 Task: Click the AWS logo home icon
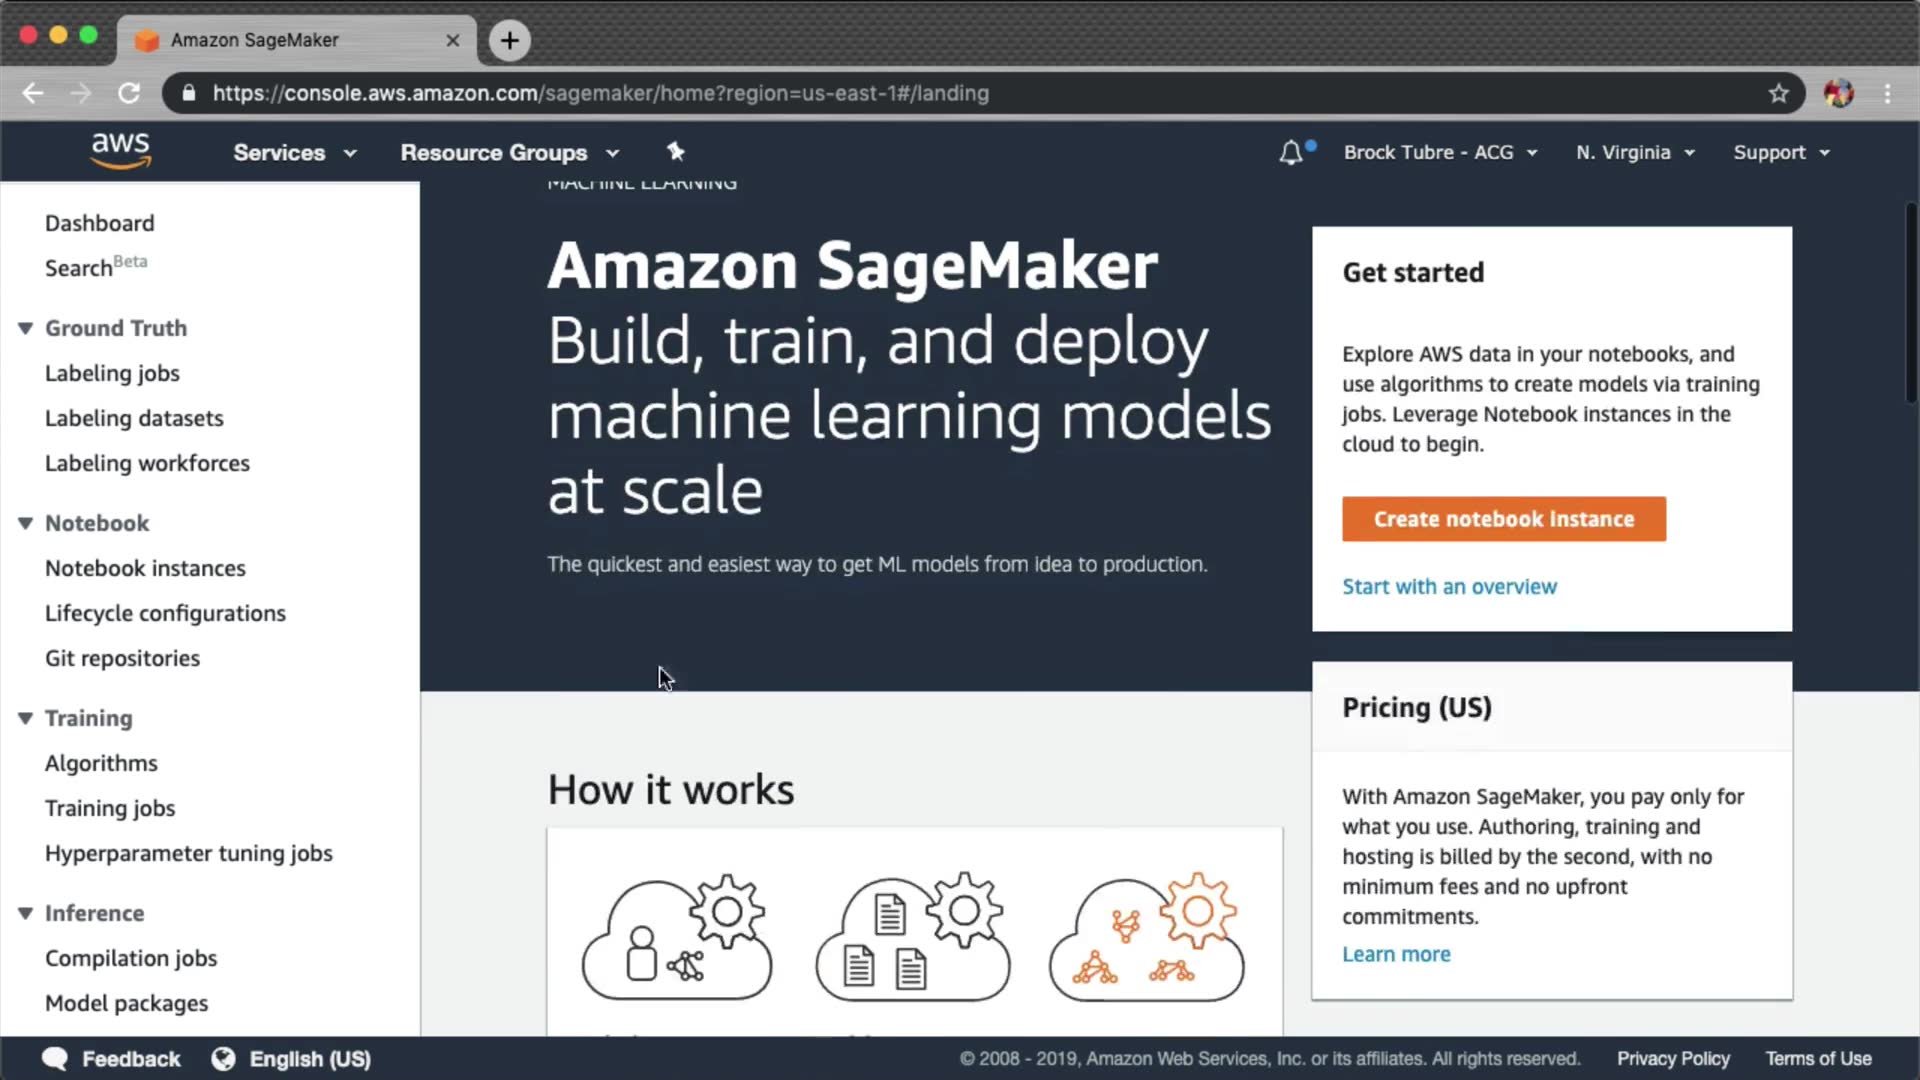click(120, 151)
